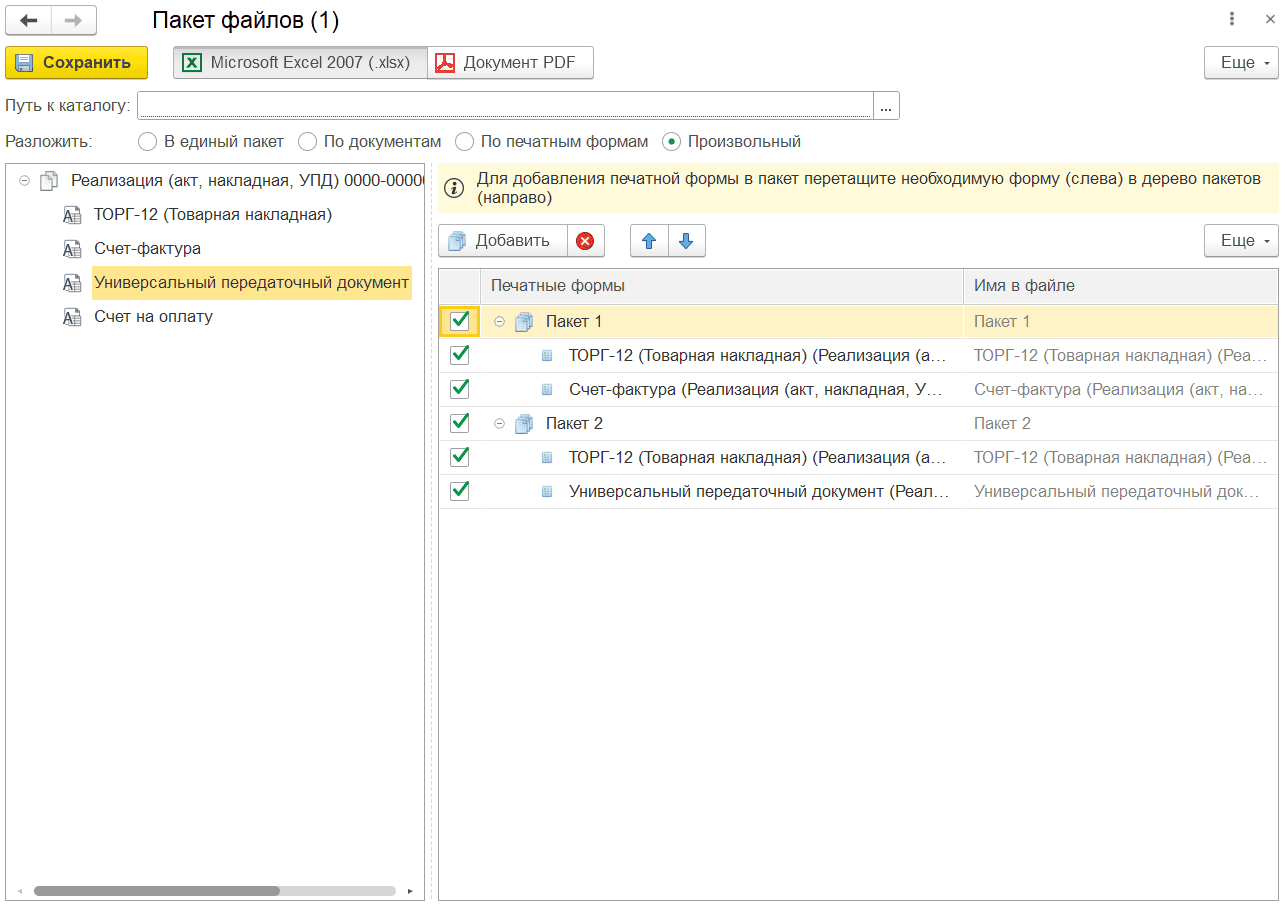Choose Документ PDF format
Screen dimensions: 1287x906
point(510,63)
